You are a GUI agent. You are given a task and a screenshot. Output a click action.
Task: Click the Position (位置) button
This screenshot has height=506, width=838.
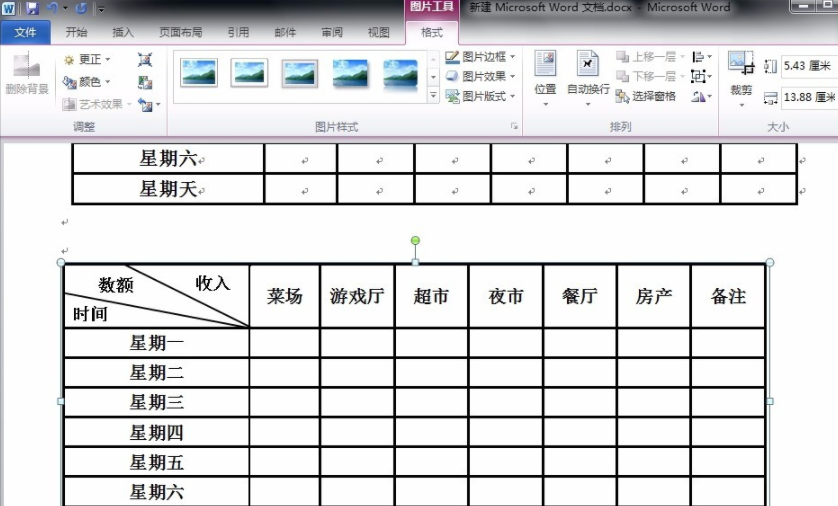(x=545, y=77)
